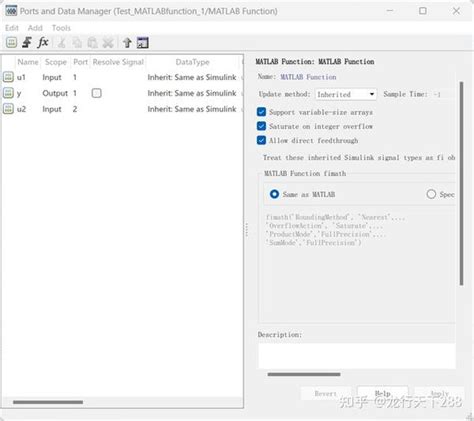Uncheck Saturate on integer overflow
This screenshot has width=474, height=421.
coord(261,126)
